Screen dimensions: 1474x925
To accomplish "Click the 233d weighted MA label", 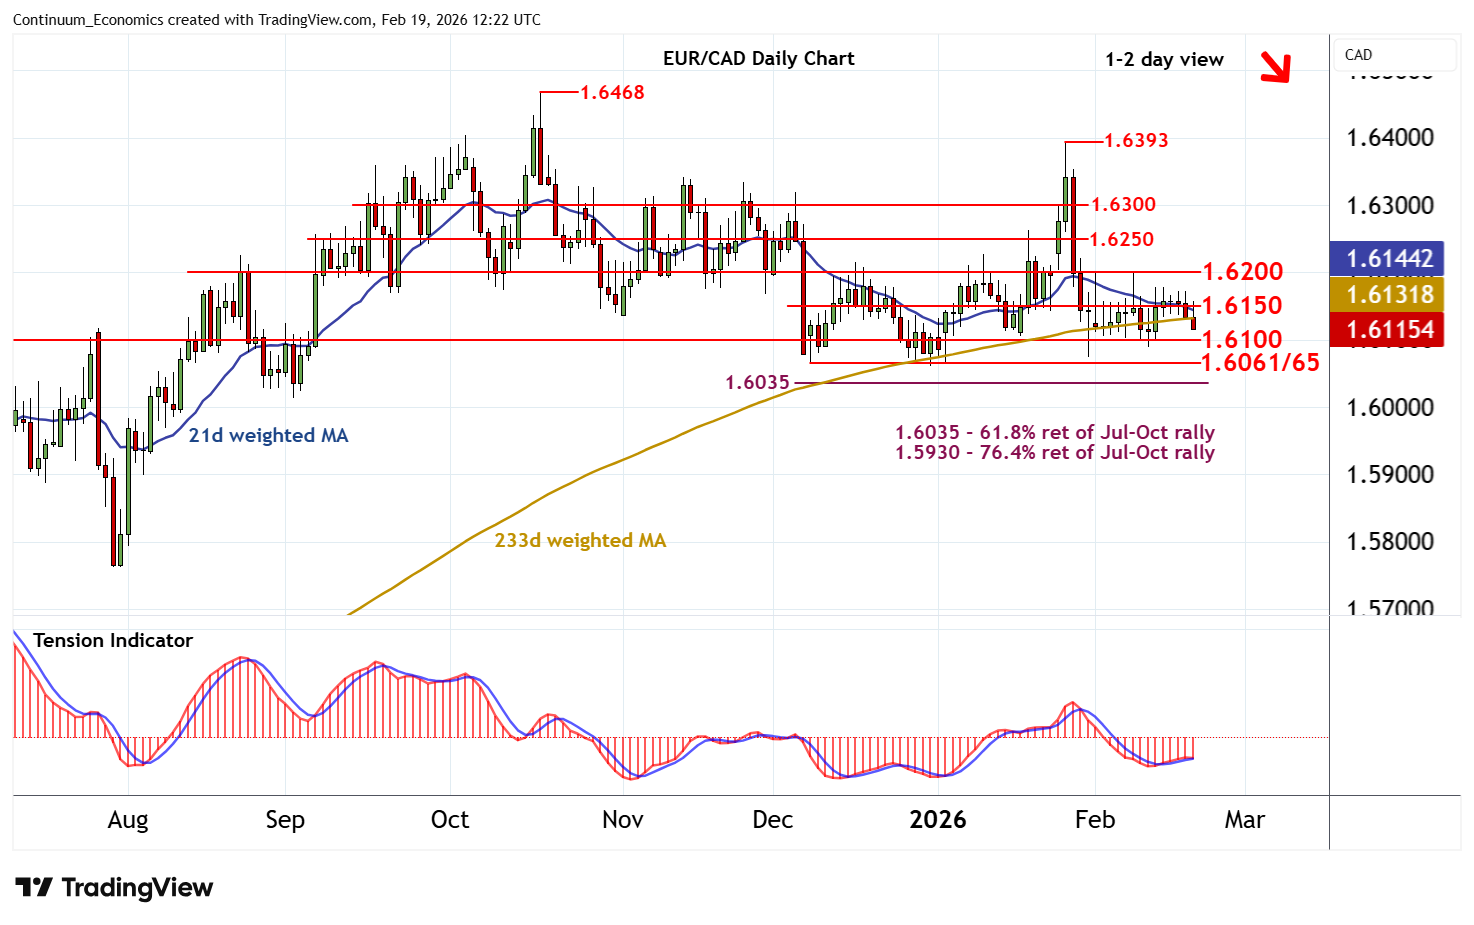I will pos(580,541).
